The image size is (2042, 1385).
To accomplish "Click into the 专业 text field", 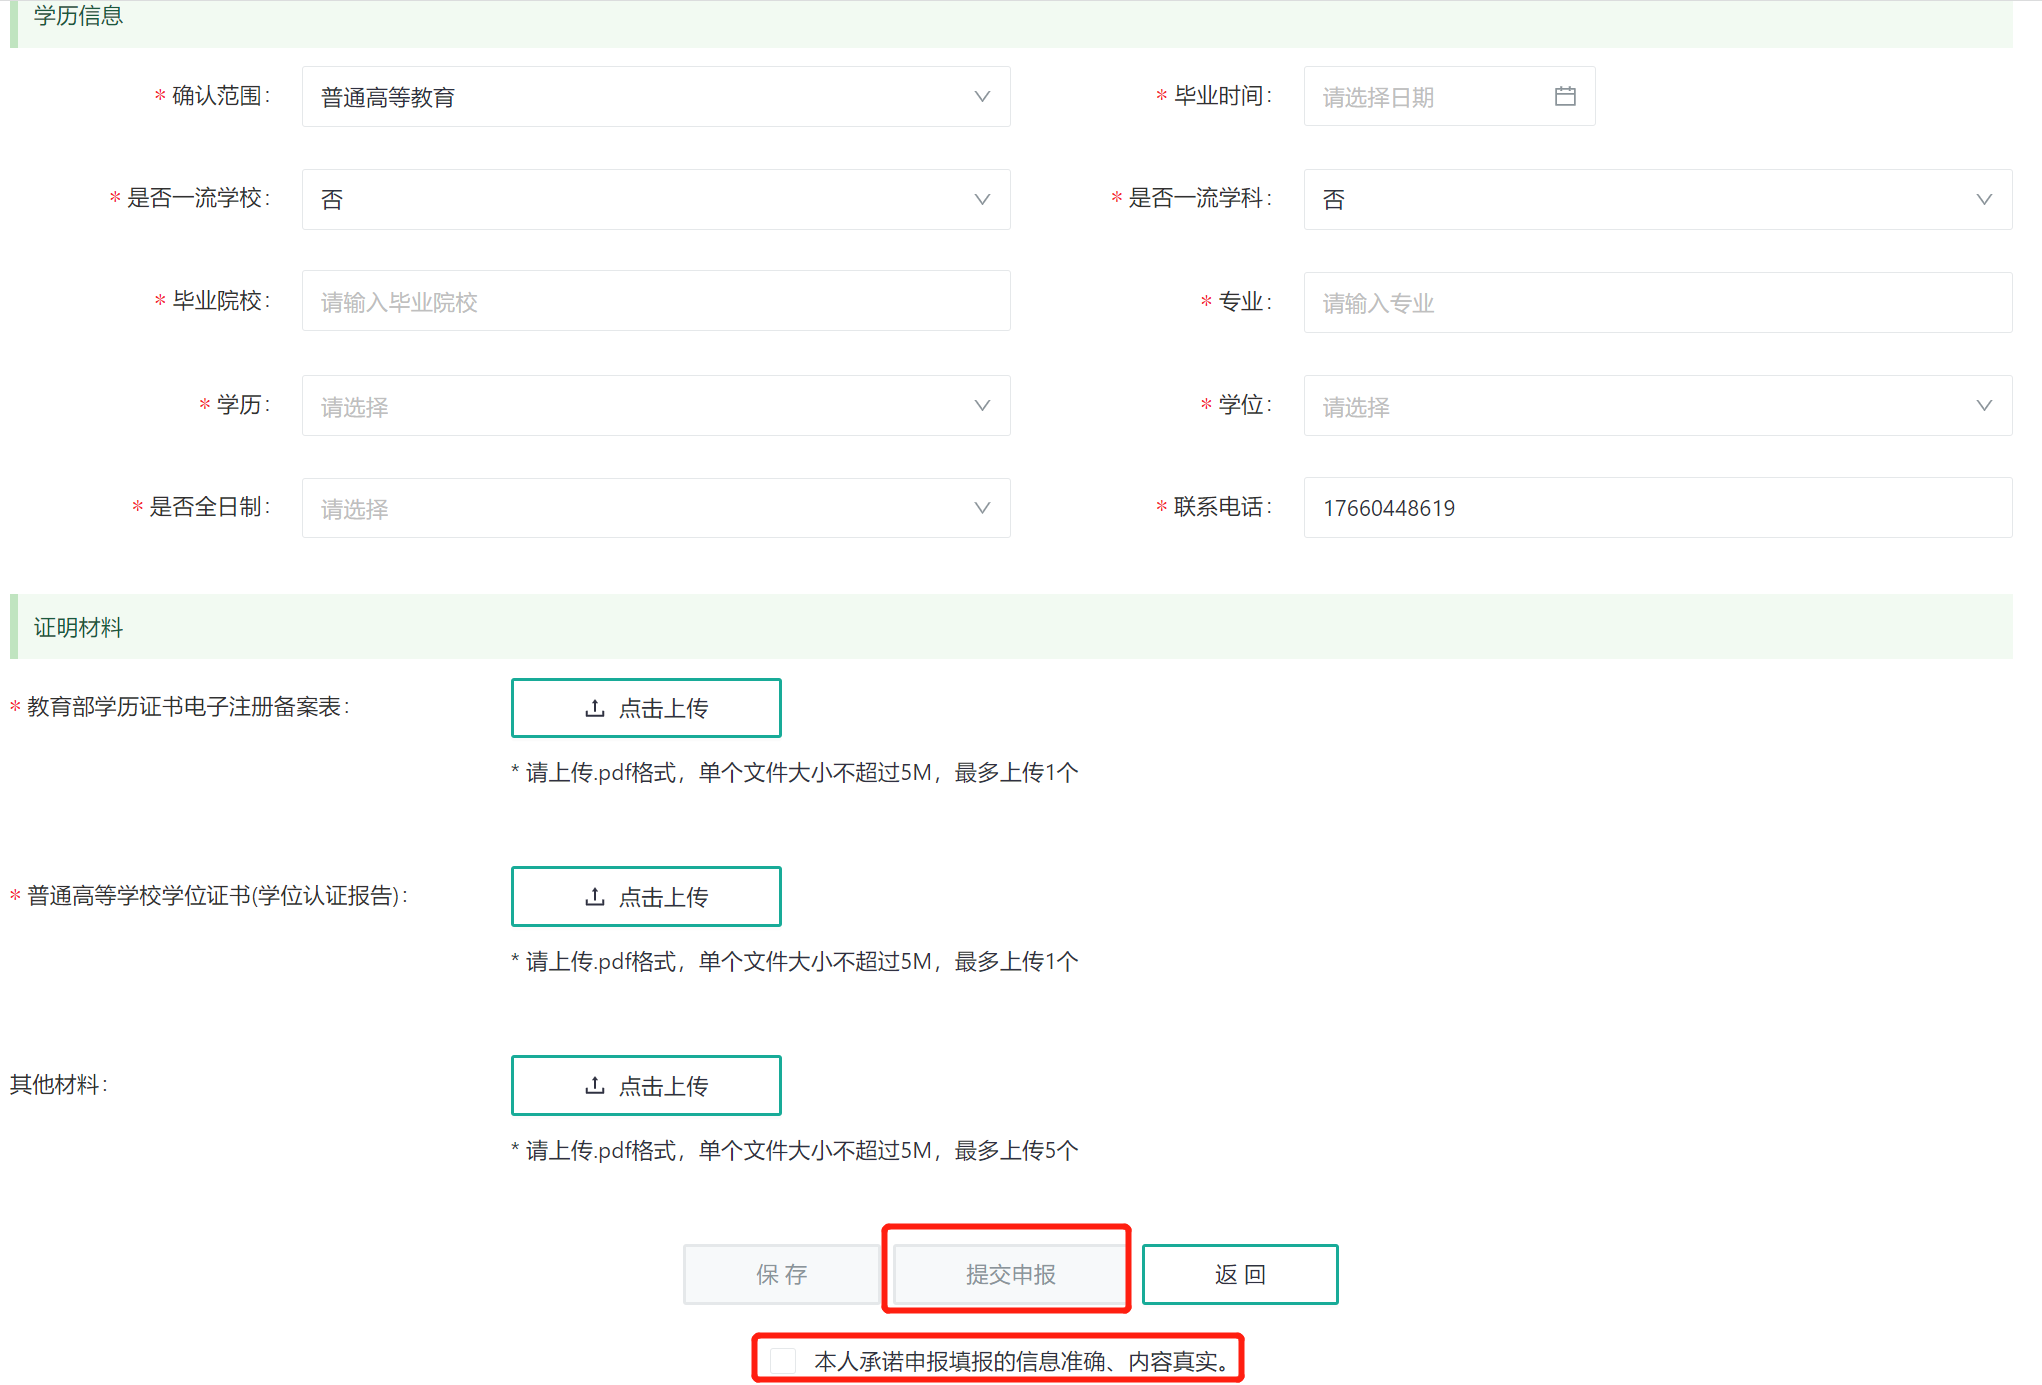I will 1656,302.
